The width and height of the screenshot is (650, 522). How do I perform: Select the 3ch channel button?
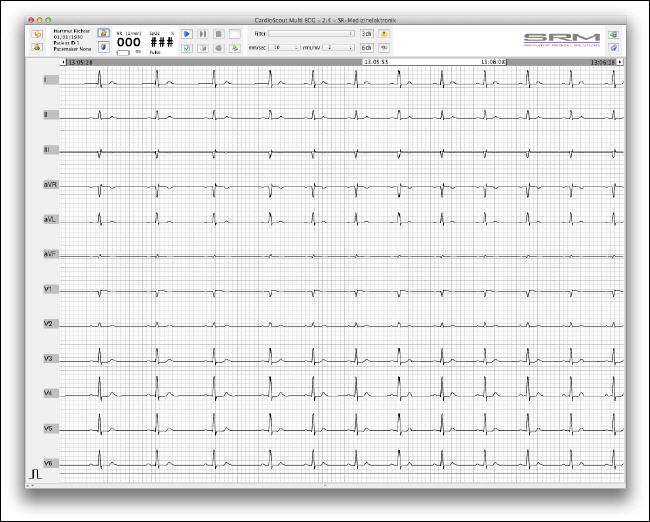tap(367, 33)
